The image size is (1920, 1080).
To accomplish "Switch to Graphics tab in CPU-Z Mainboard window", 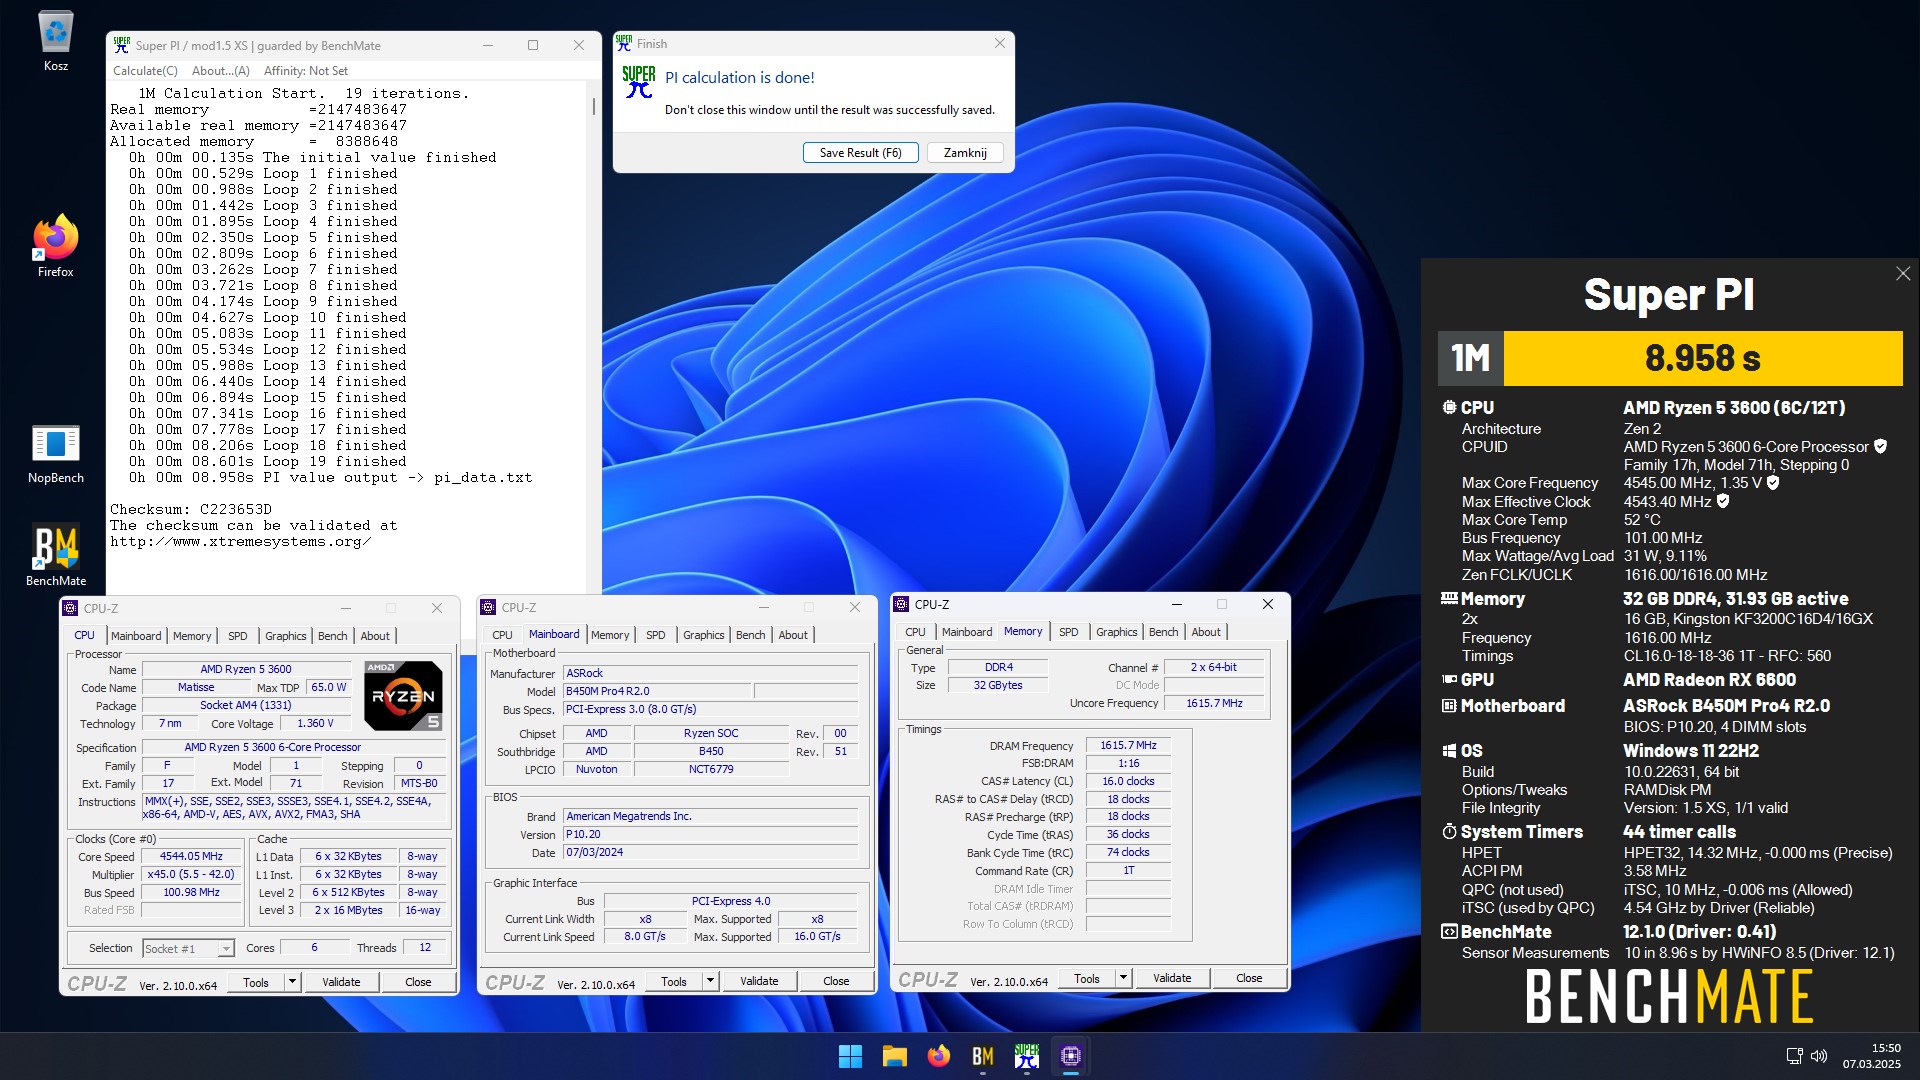I will click(x=703, y=635).
